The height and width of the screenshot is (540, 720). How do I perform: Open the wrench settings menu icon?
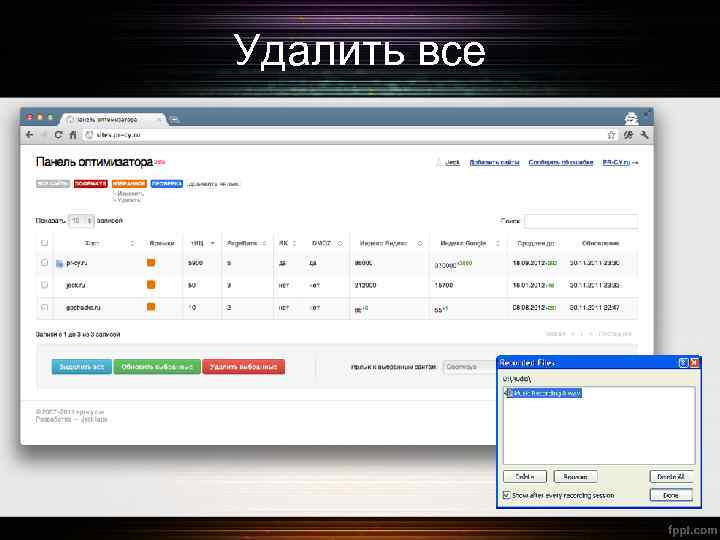pos(644,135)
